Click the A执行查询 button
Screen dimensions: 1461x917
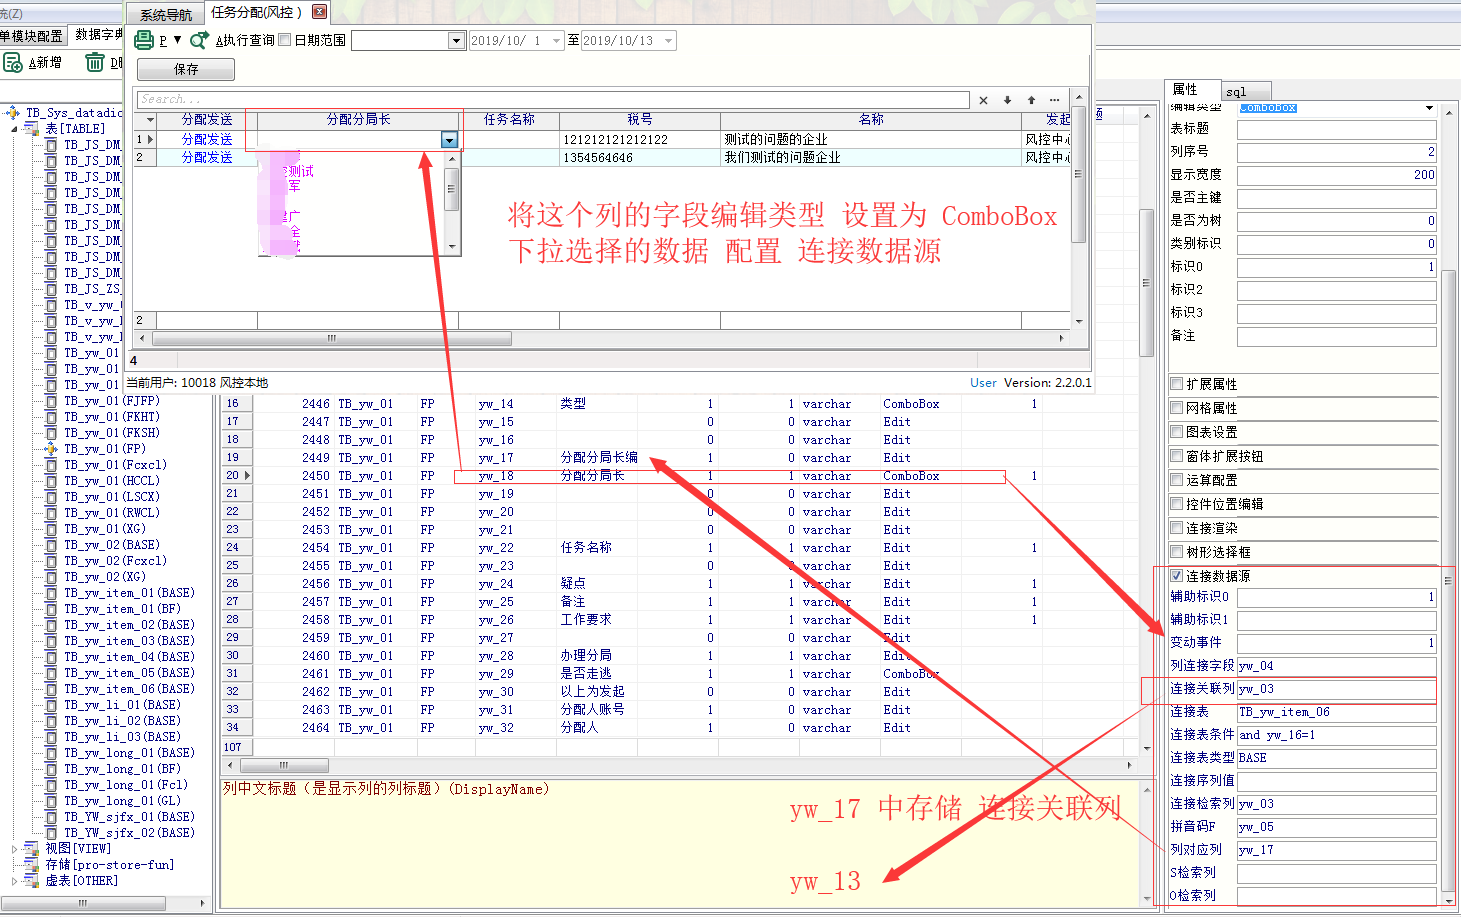pos(244,40)
